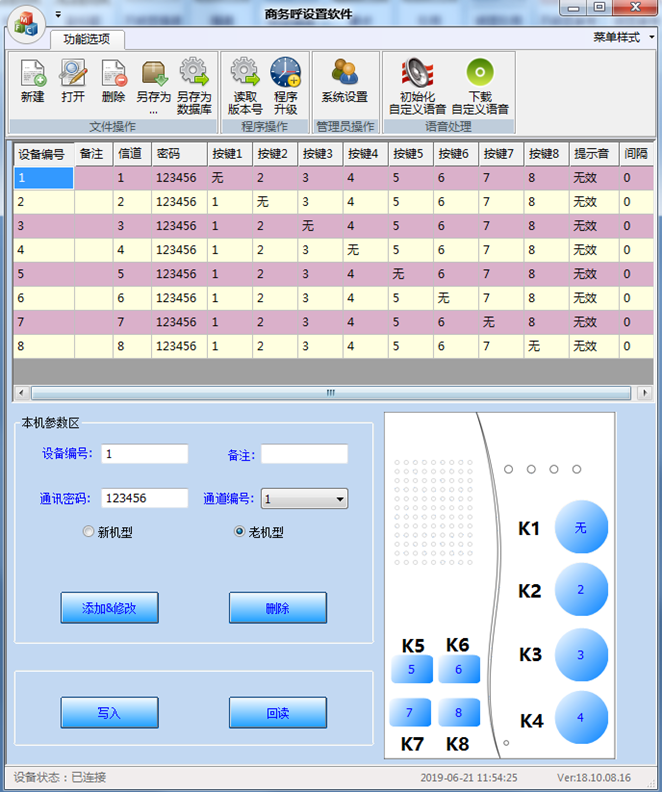This screenshot has width=662, height=794.
Task: Open the quick access toolbar dropdown arrow
Action: pyautogui.click(x=58, y=15)
